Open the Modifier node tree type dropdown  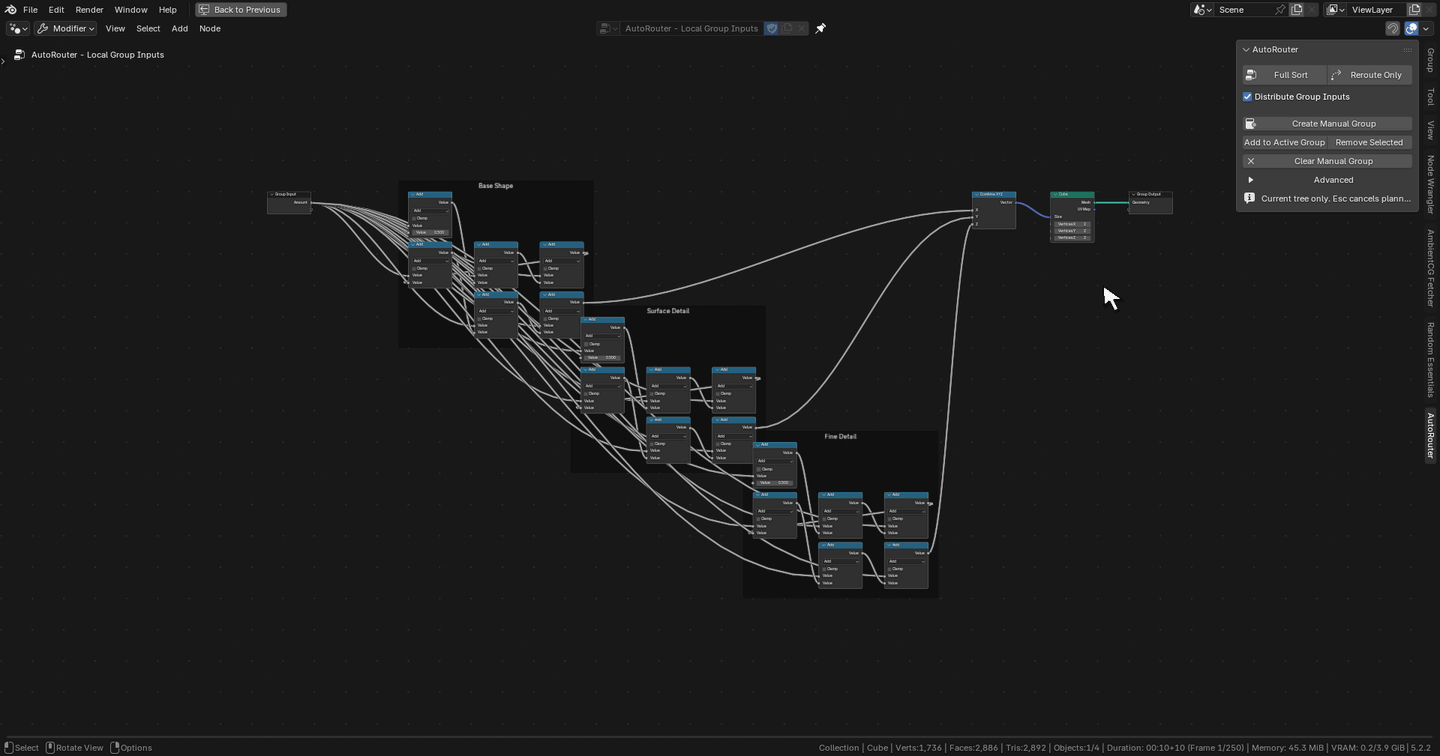click(x=66, y=28)
